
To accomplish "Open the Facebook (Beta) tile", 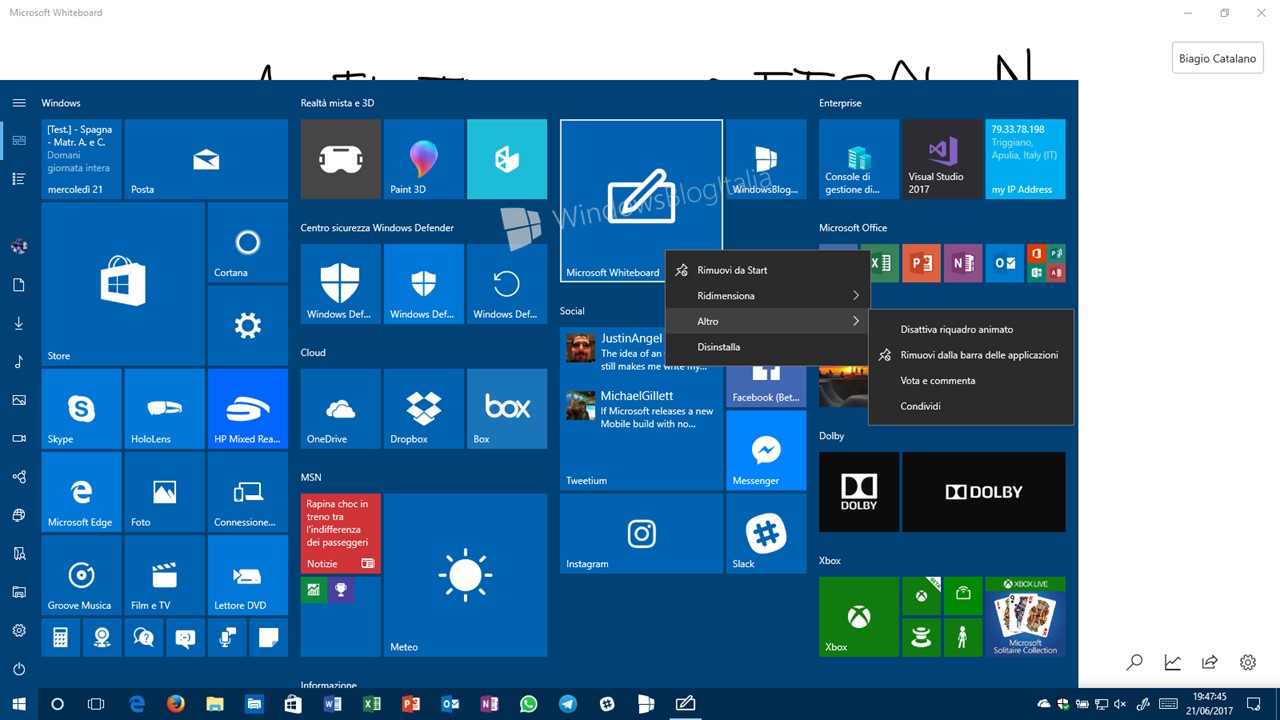I will pyautogui.click(x=766, y=388).
